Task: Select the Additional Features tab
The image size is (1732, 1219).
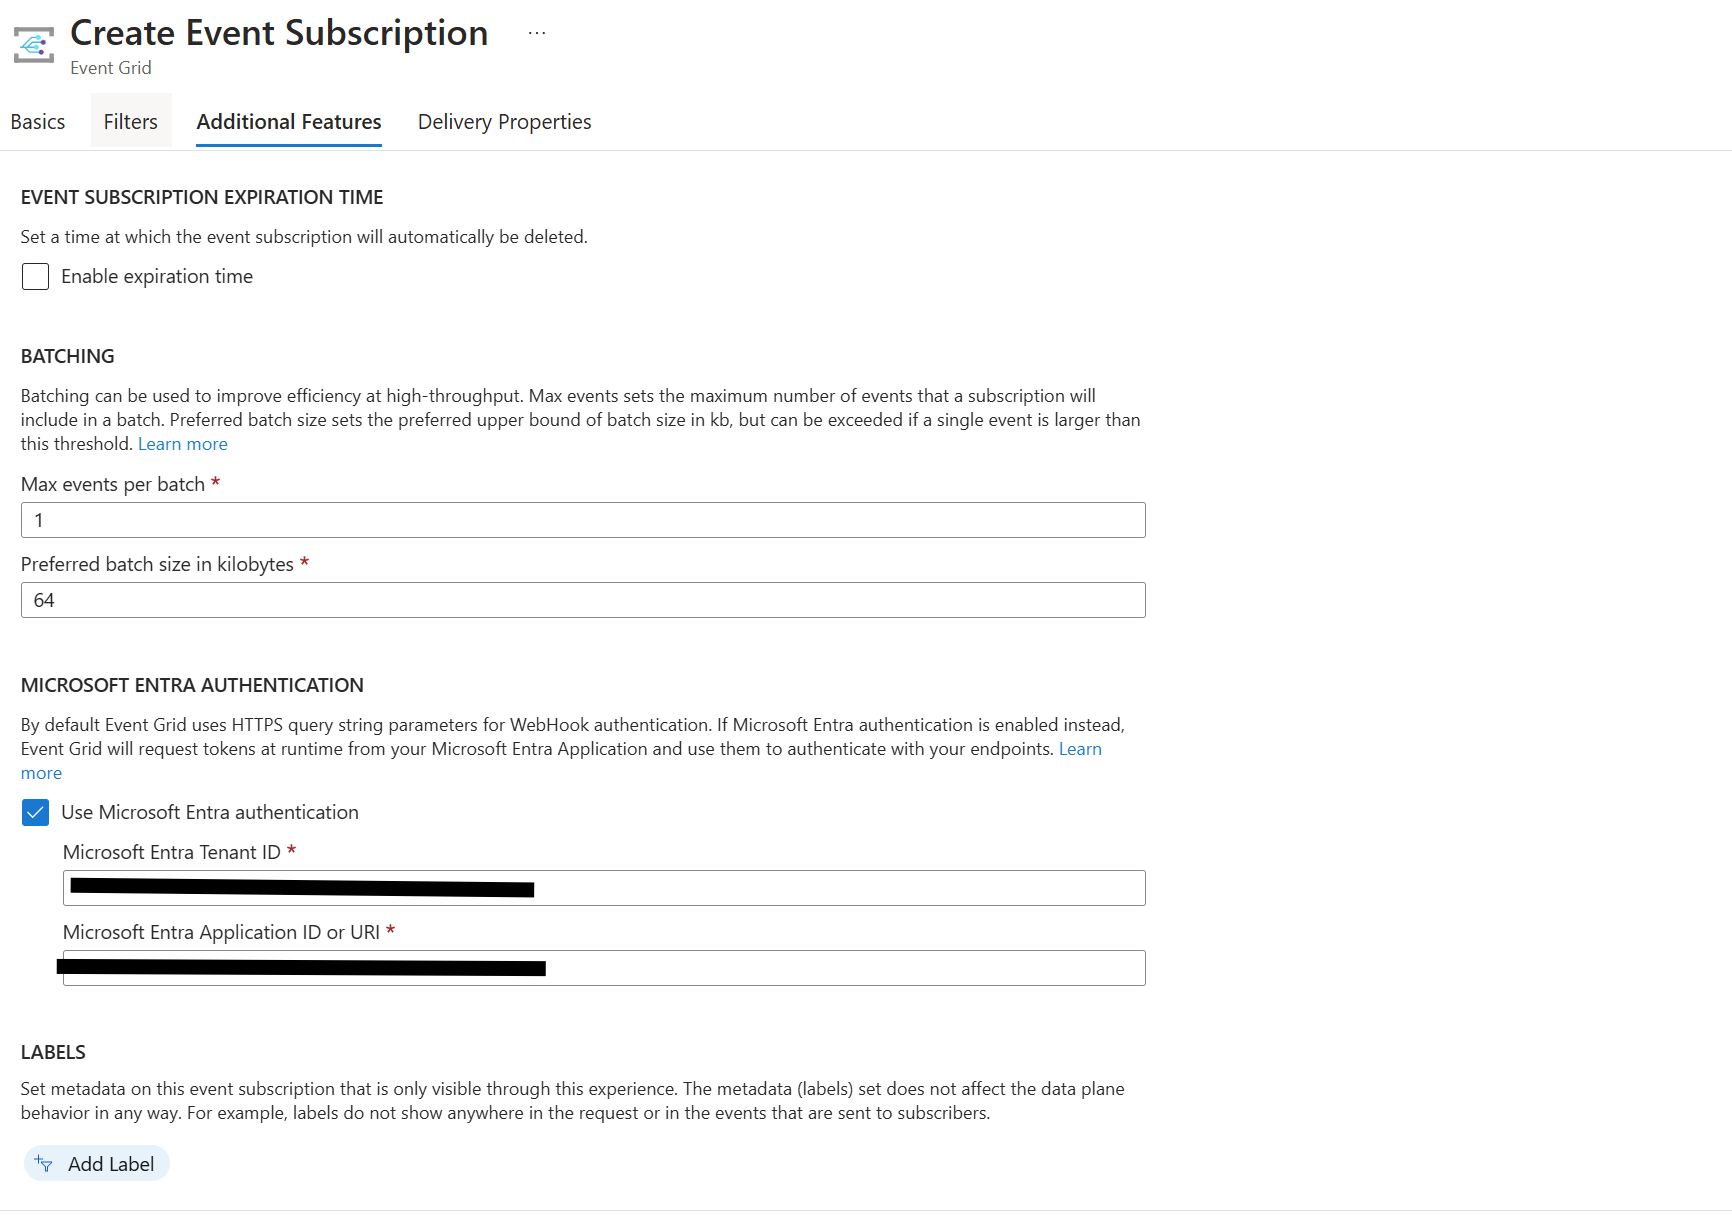Action: coord(289,122)
